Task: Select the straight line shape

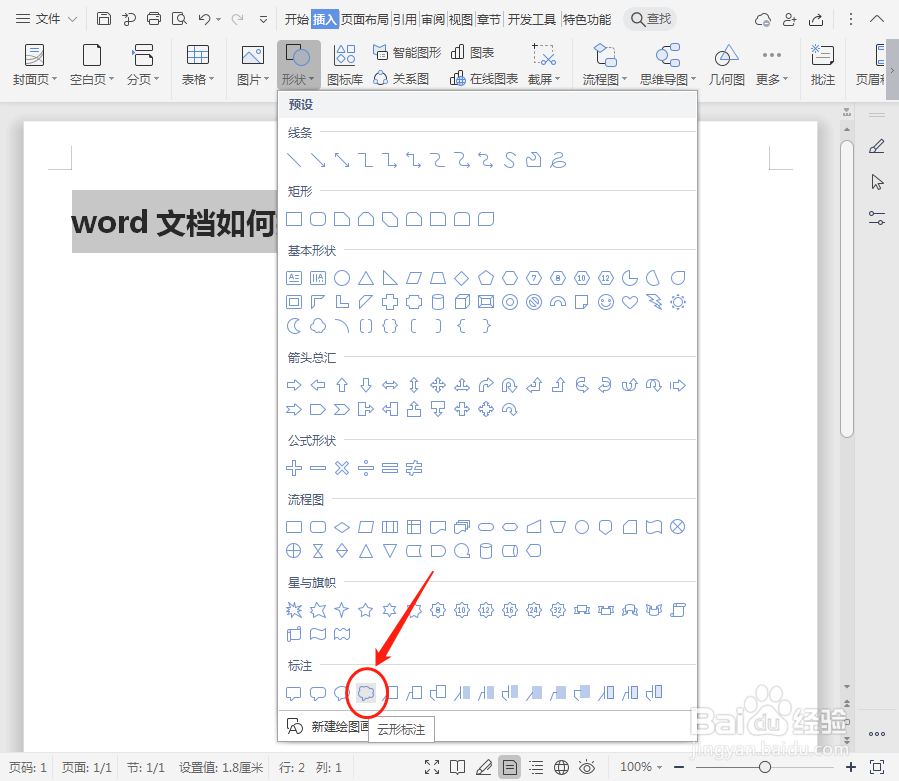Action: 294,160
